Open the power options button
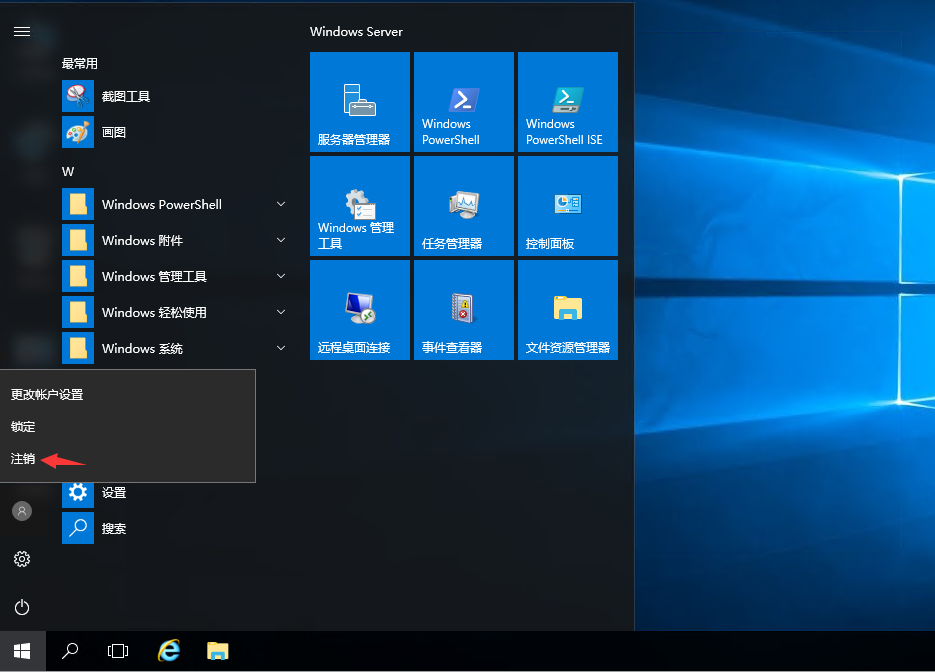 pos(22,607)
